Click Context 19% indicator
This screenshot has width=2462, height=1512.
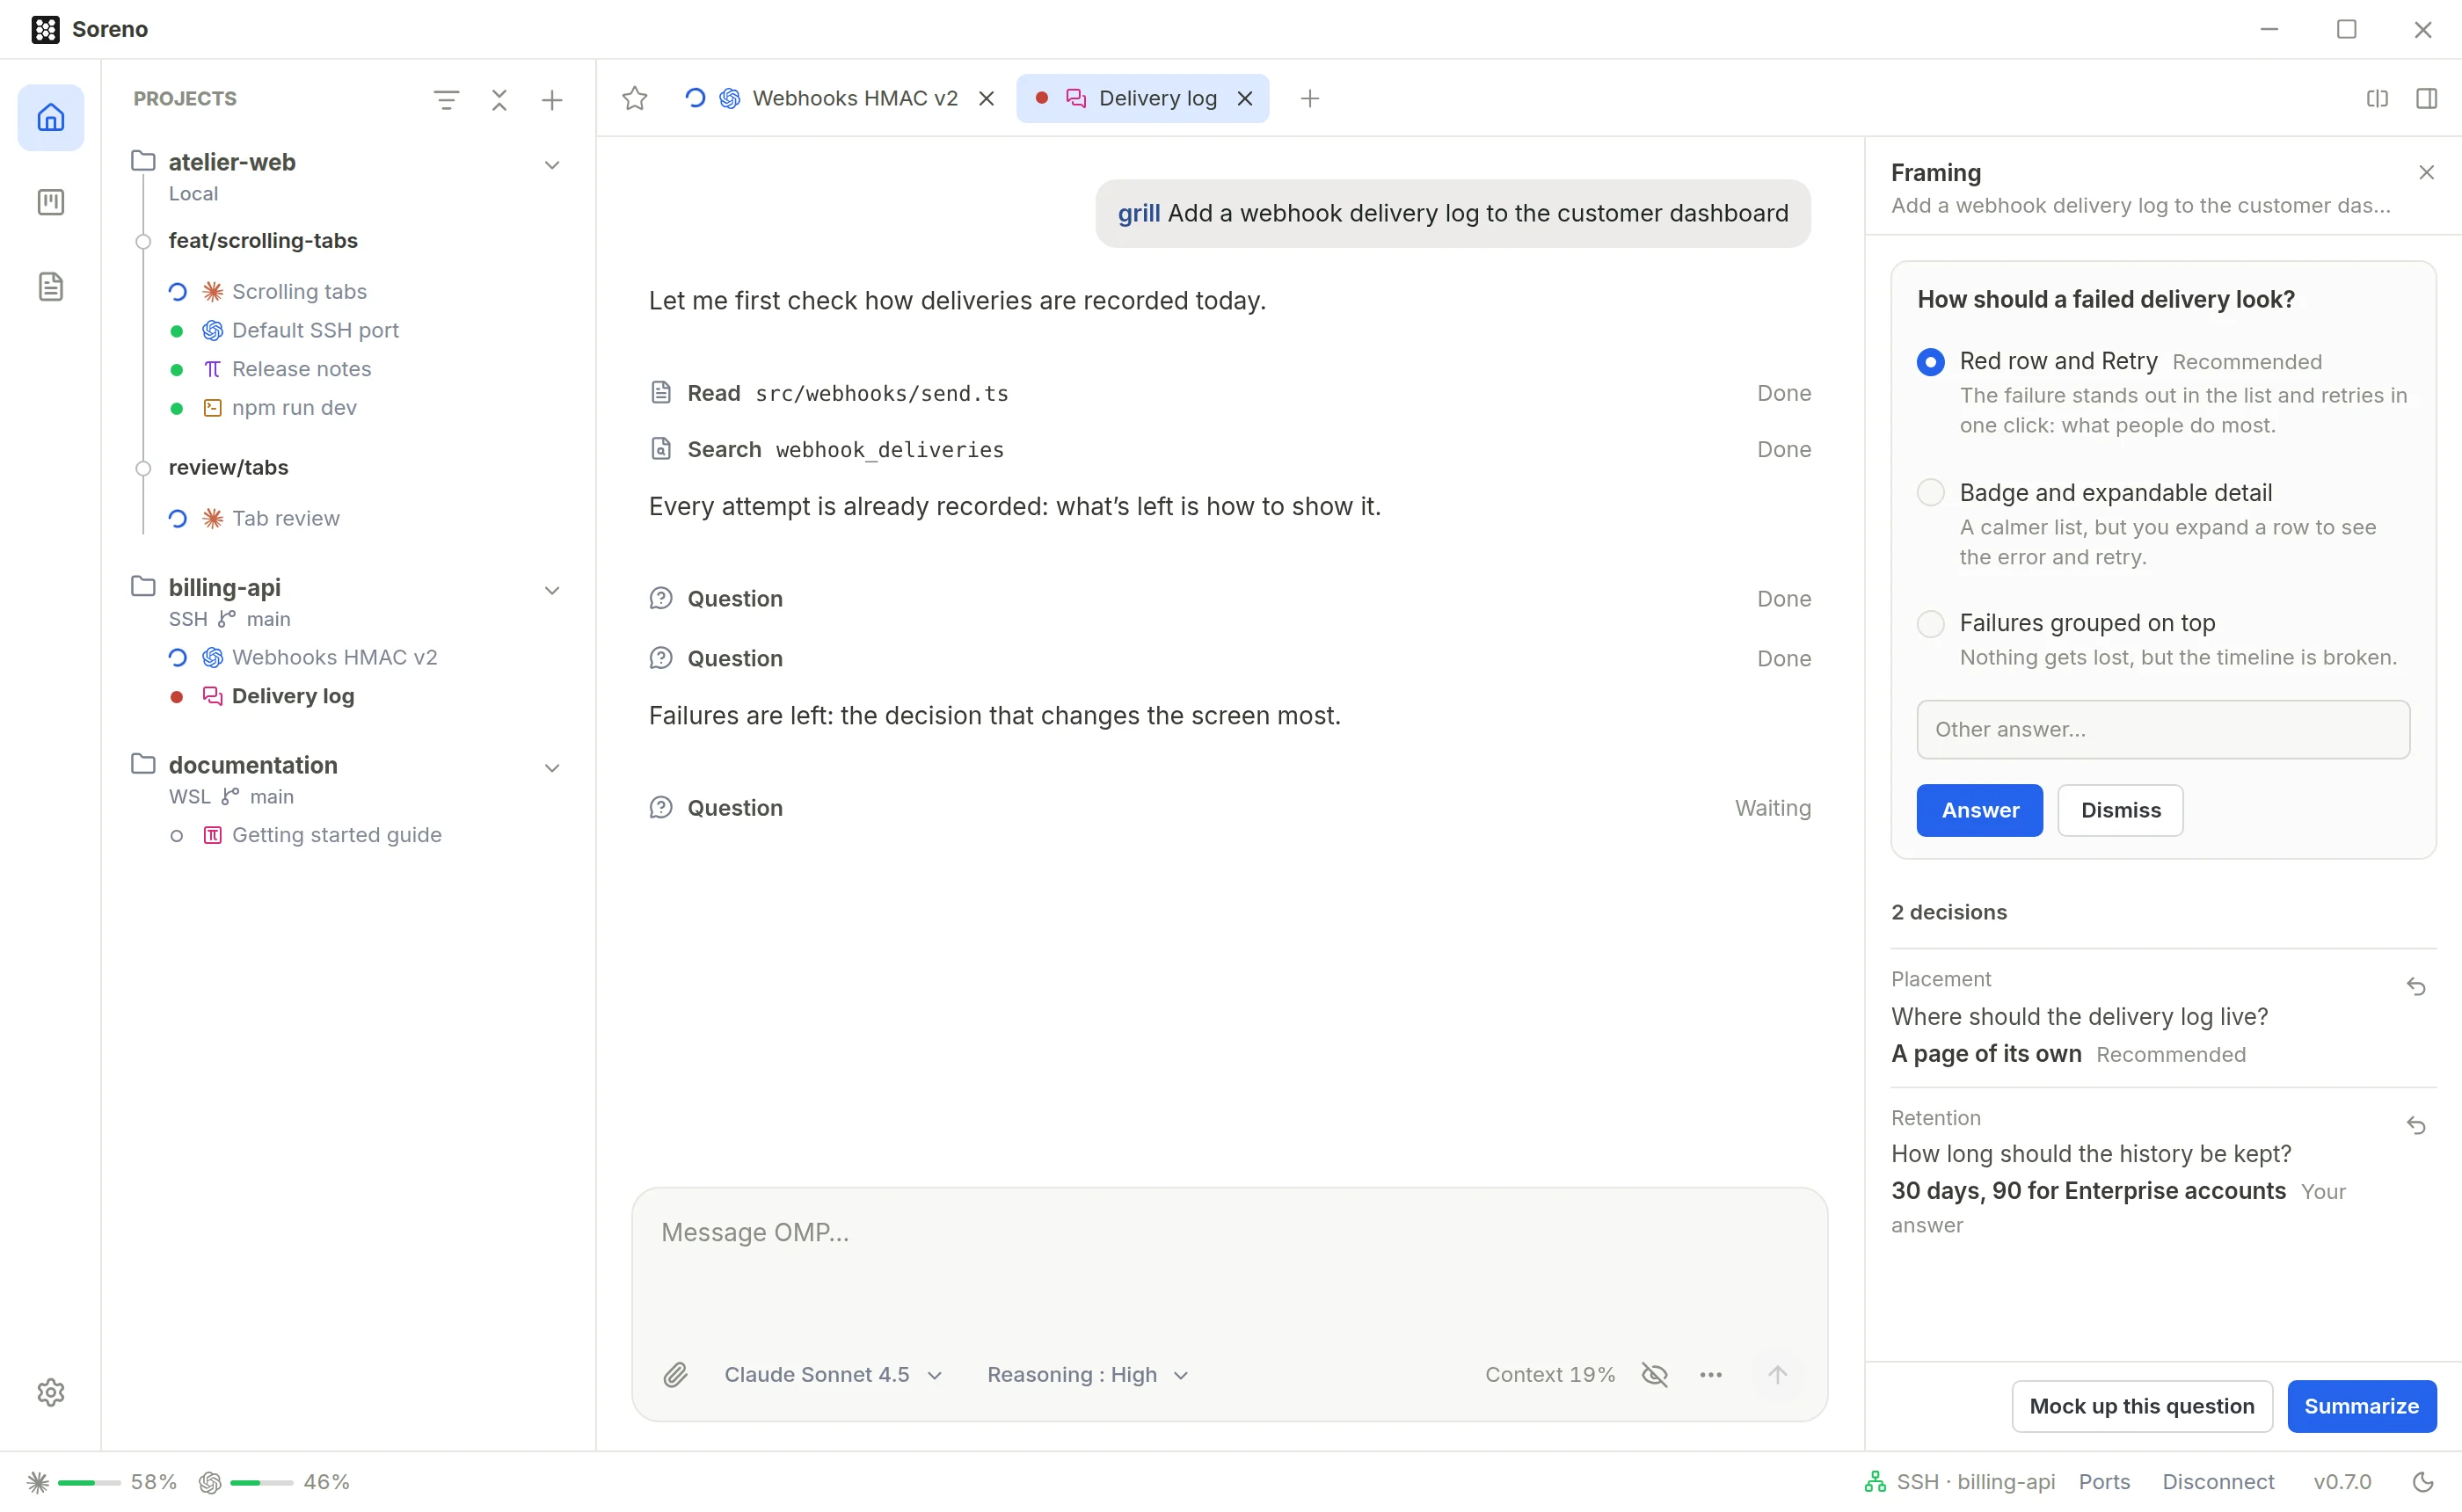[x=1550, y=1375]
